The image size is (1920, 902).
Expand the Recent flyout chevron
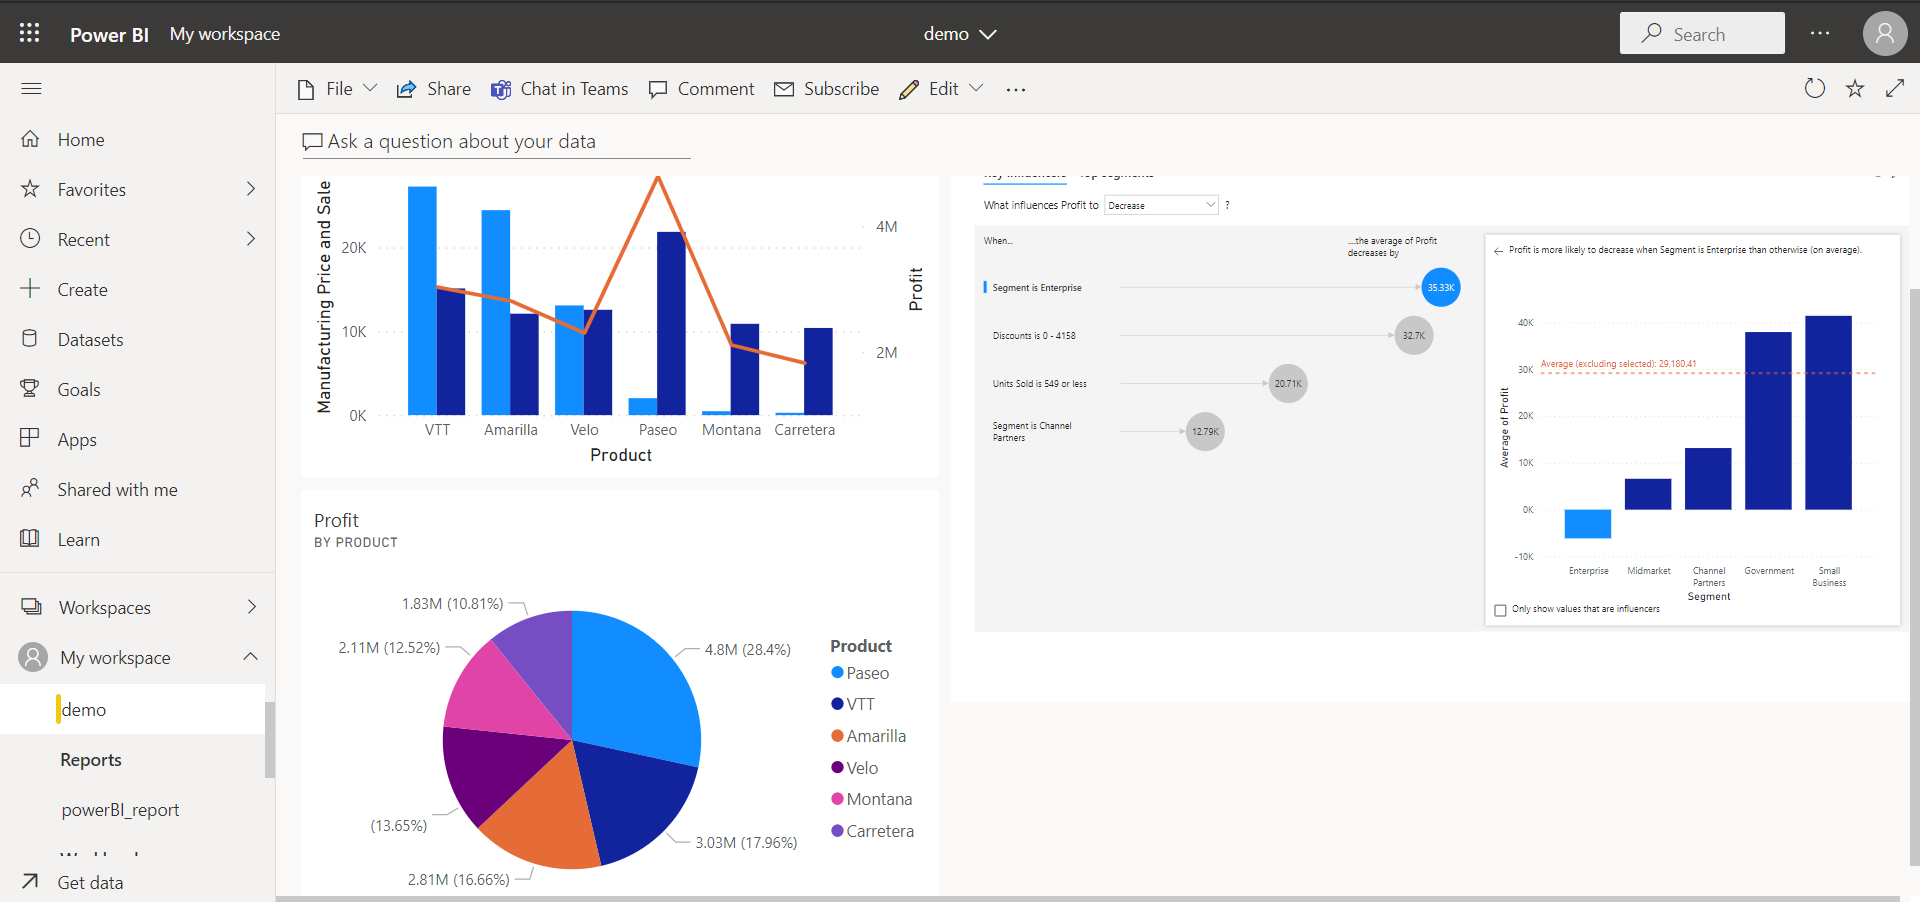251,239
